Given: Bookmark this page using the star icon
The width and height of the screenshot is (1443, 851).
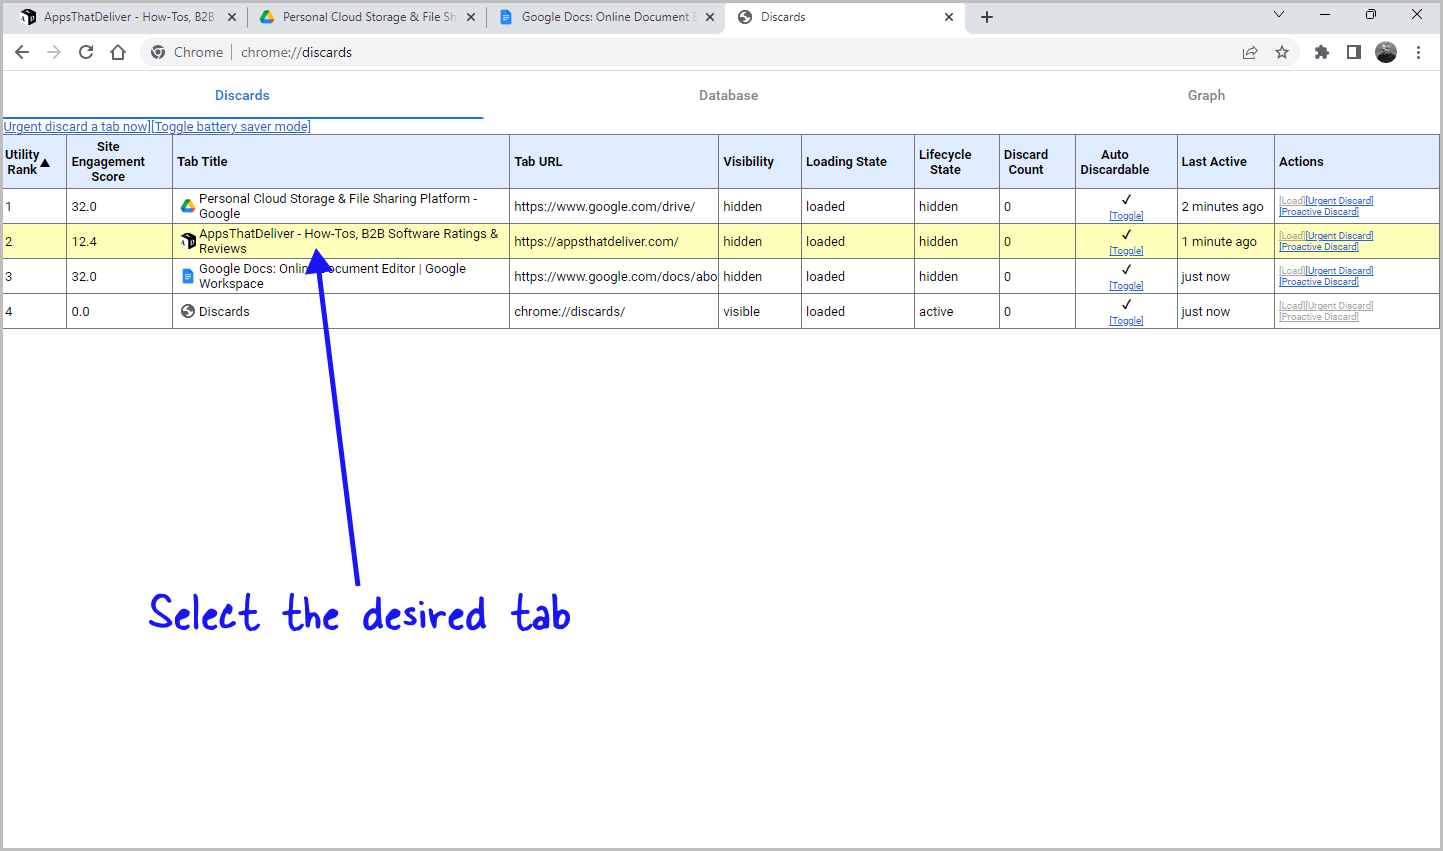Looking at the screenshot, I should [1282, 51].
